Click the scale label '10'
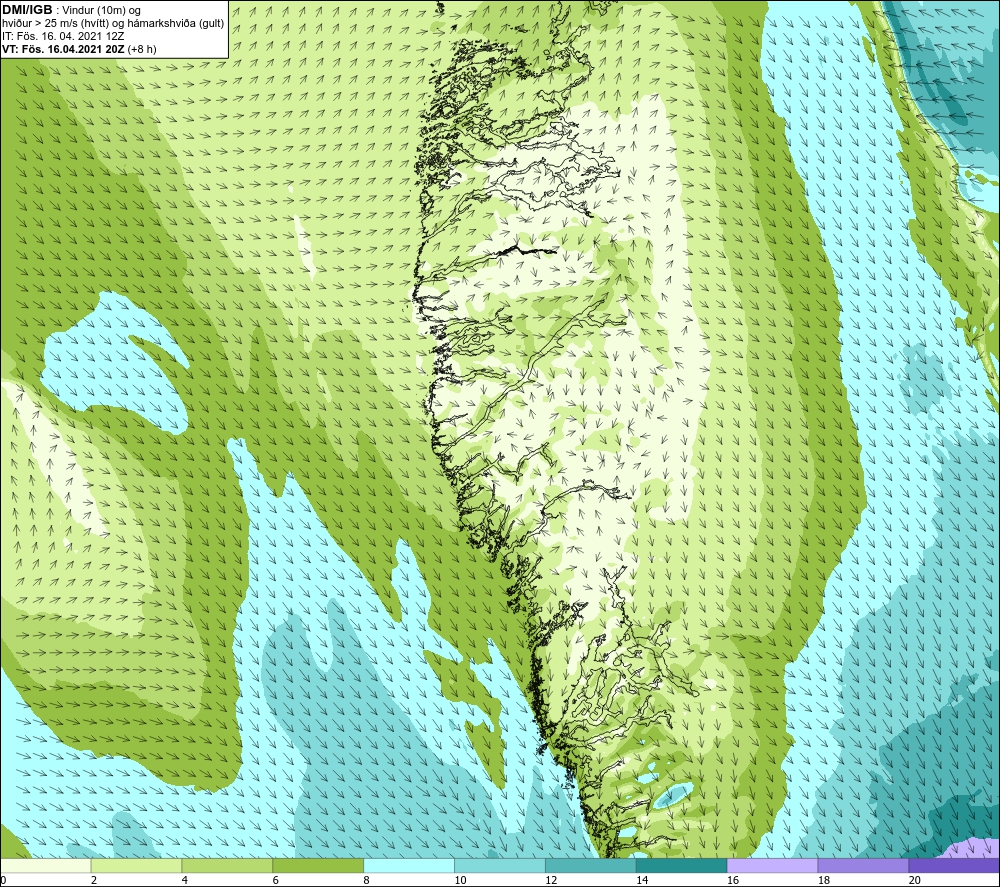This screenshot has height=887, width=1000. (x=460, y=880)
